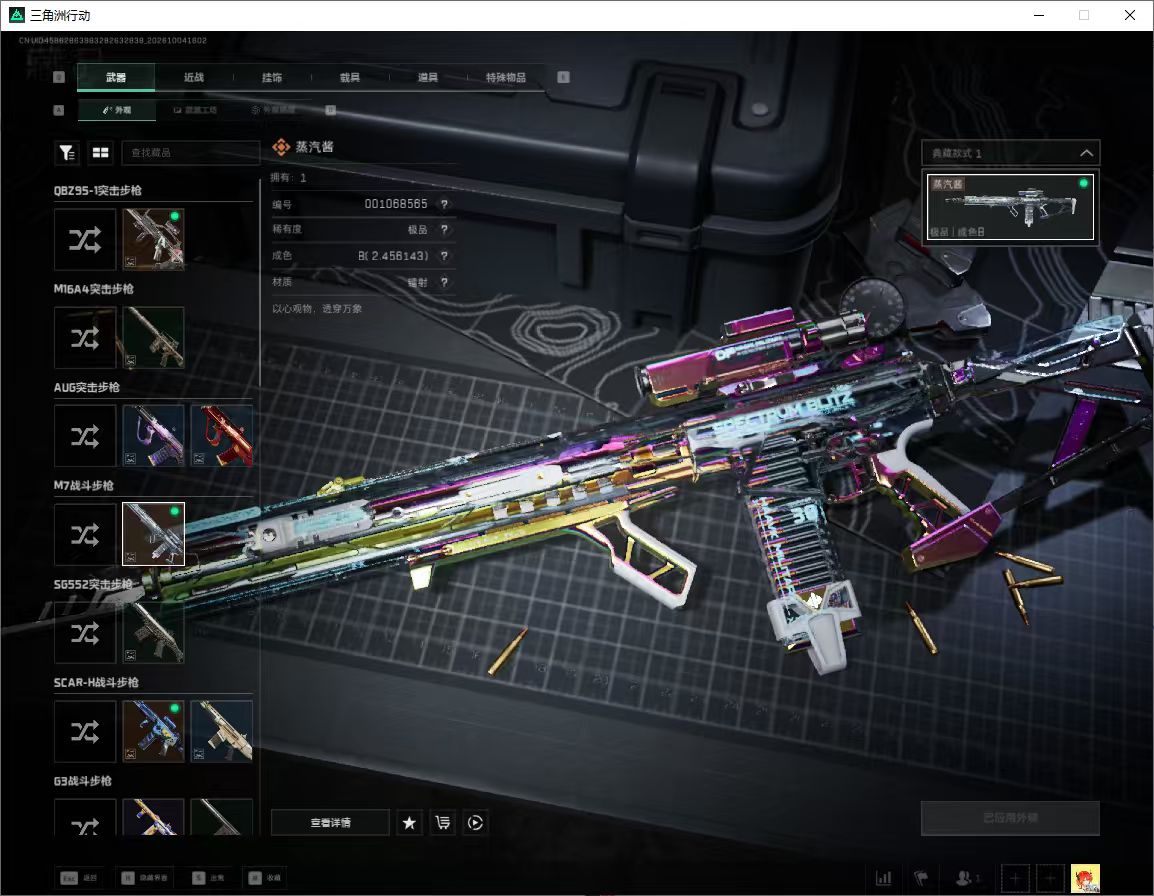The width and height of the screenshot is (1154, 896).
Task: Select the QBZ95-1 skin thumbnail
Action: tap(153, 239)
